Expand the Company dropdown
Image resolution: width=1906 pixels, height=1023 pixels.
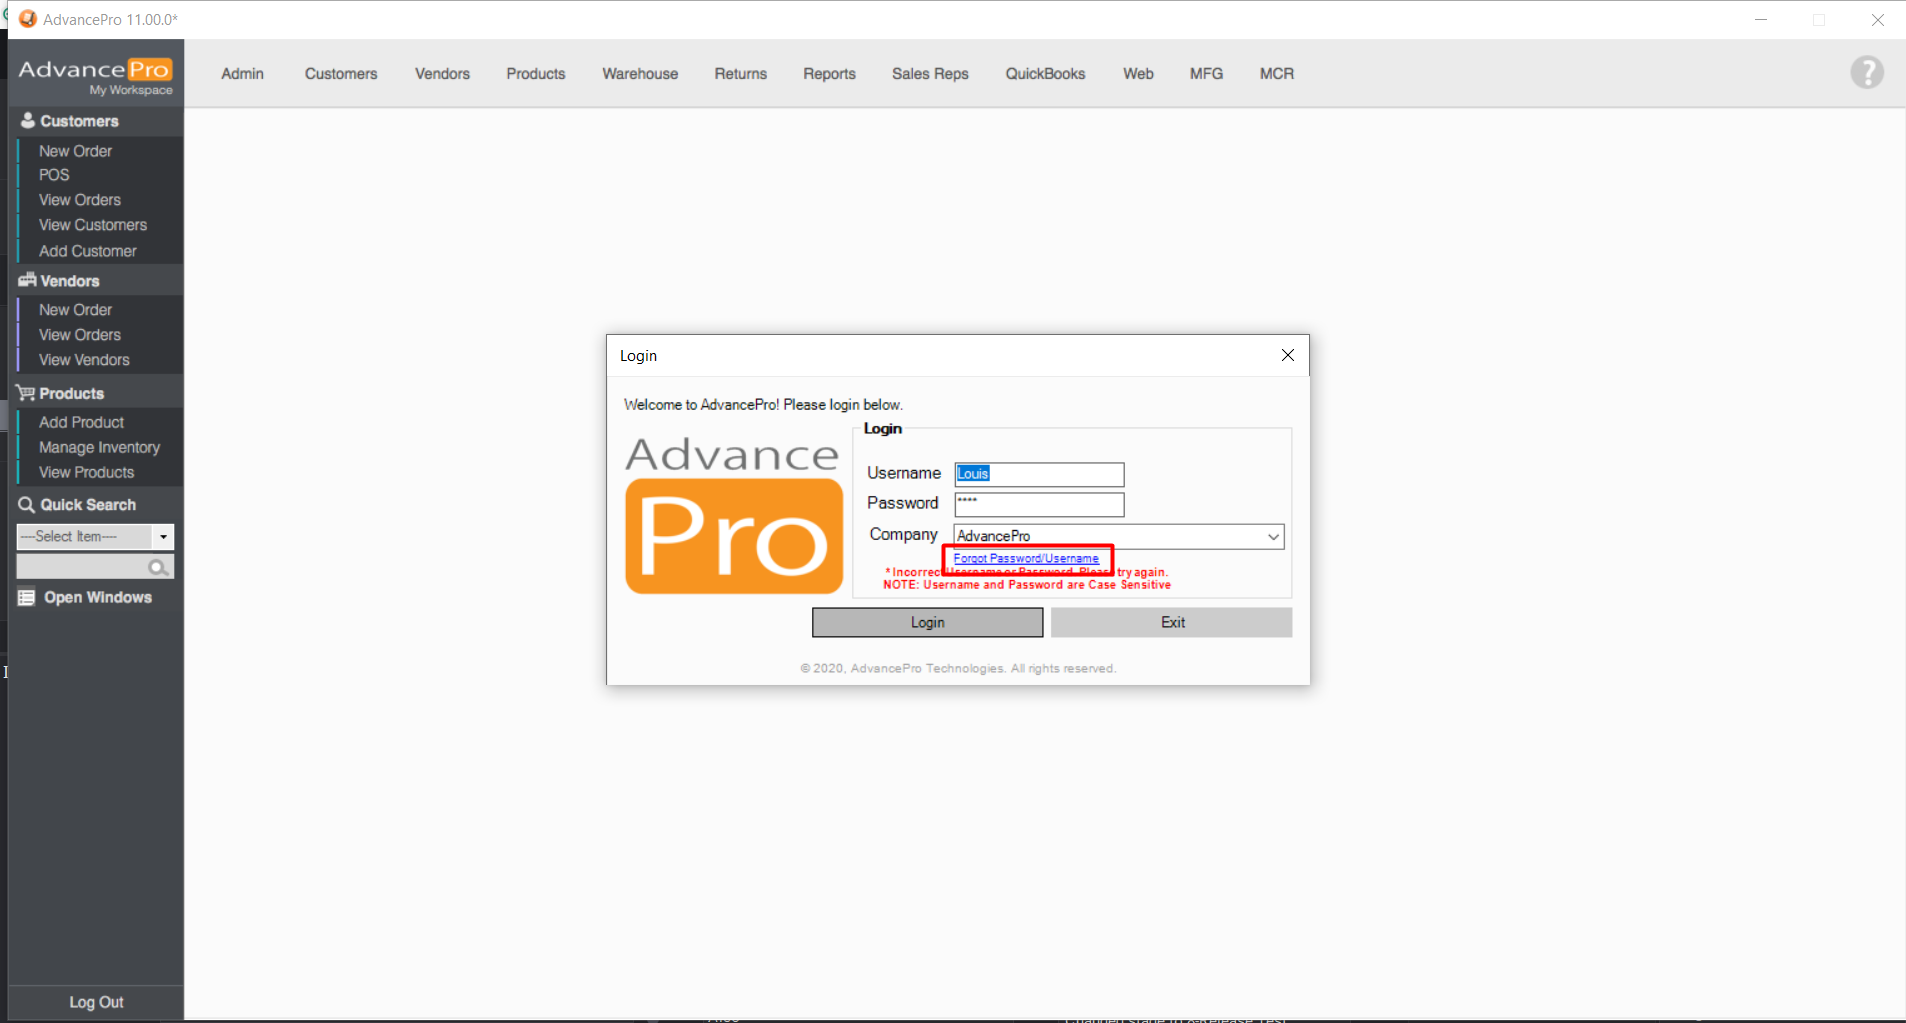(1273, 537)
